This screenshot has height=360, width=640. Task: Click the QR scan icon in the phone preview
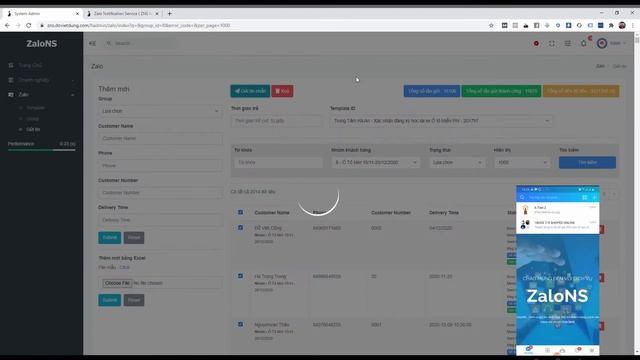(584, 198)
